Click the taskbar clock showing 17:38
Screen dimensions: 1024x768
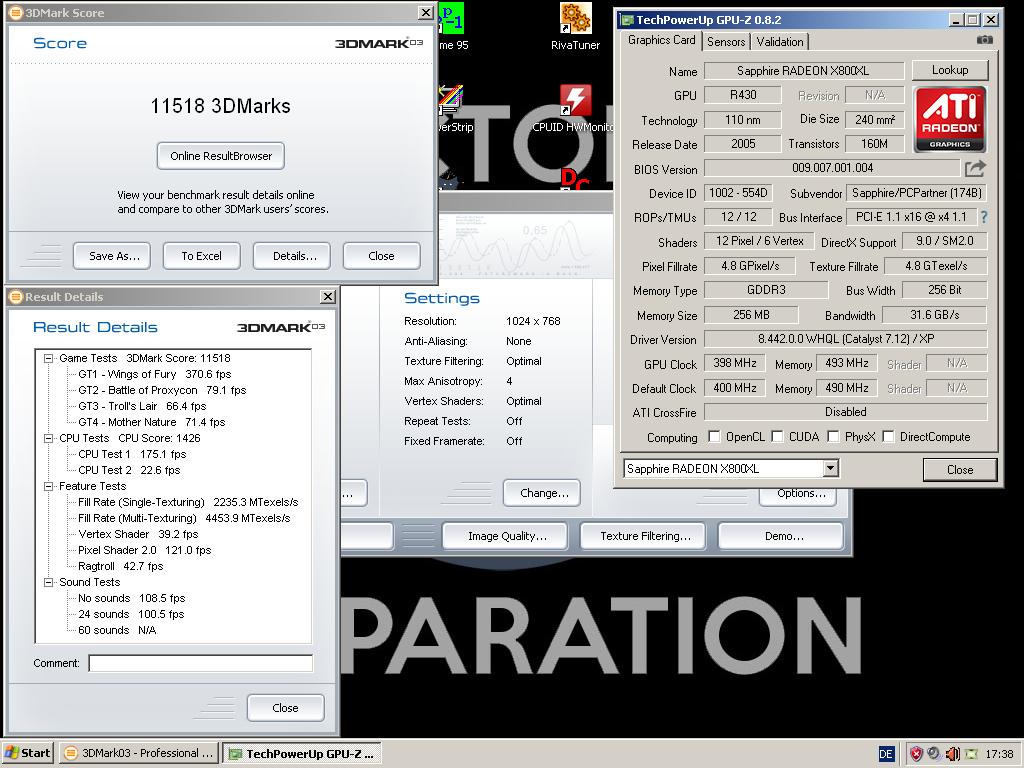(999, 754)
